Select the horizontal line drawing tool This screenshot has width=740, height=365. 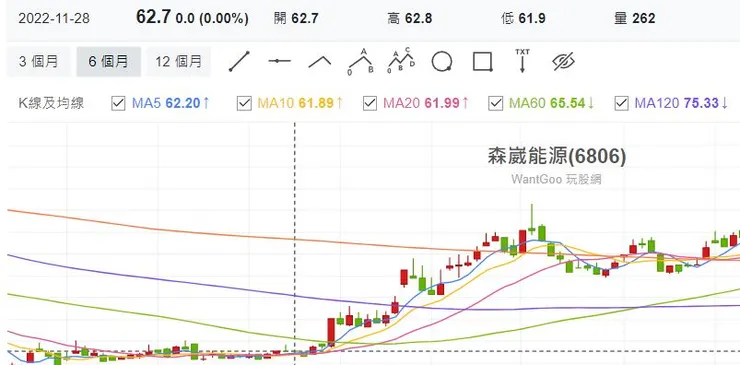279,61
